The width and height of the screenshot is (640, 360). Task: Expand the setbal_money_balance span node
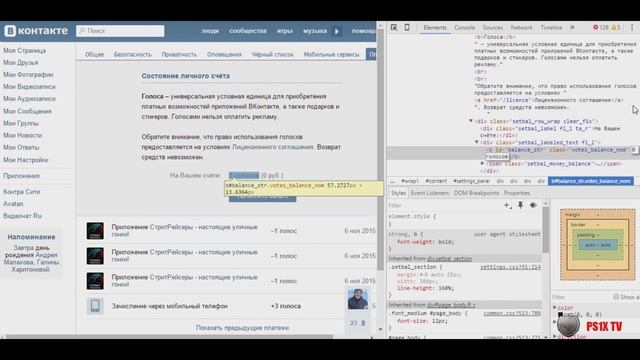pos(482,164)
